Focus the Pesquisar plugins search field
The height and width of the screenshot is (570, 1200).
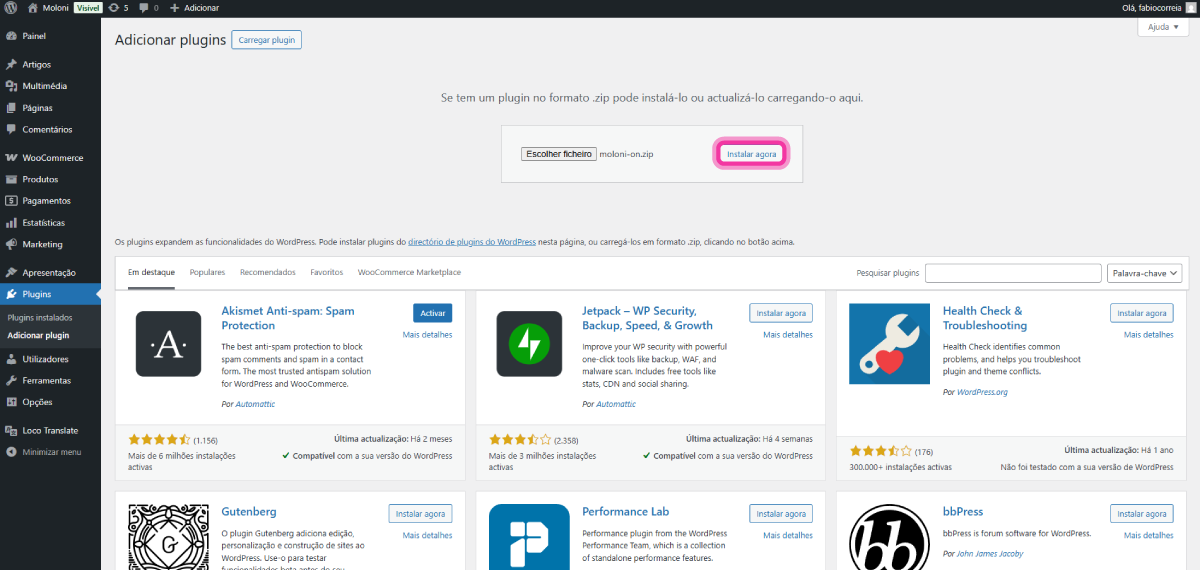1013,273
